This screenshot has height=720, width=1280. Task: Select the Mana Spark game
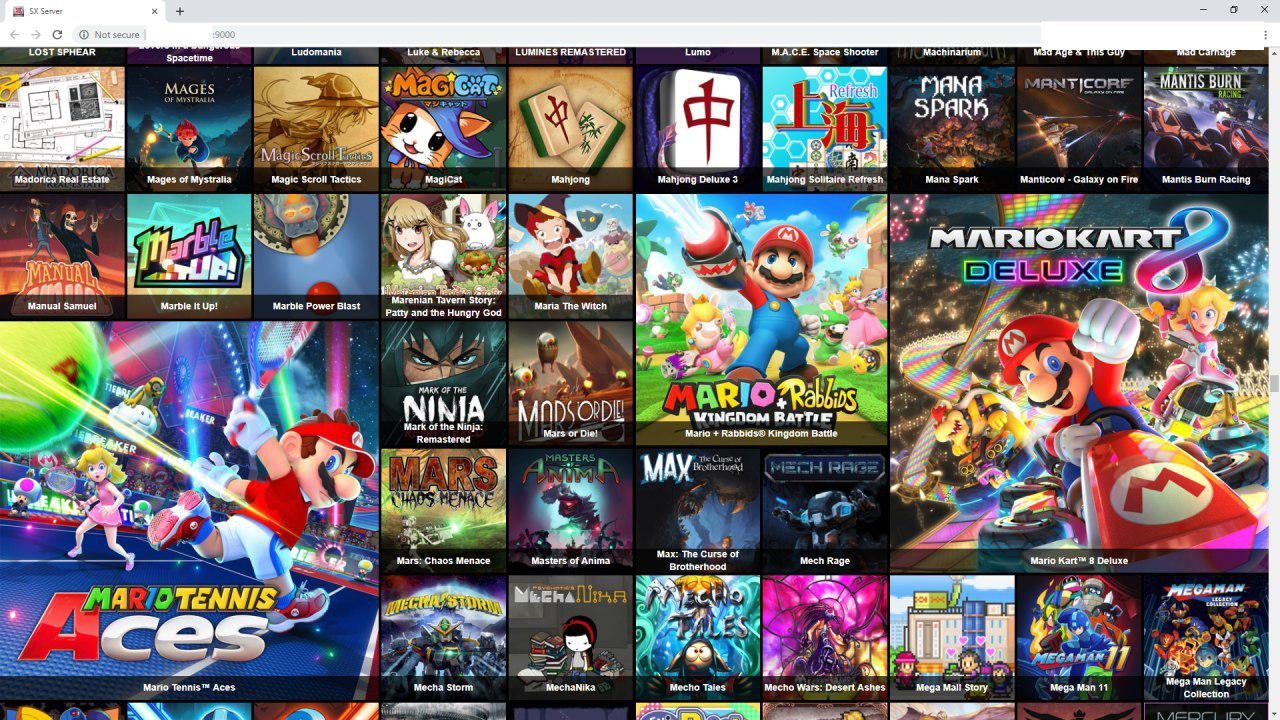click(952, 128)
